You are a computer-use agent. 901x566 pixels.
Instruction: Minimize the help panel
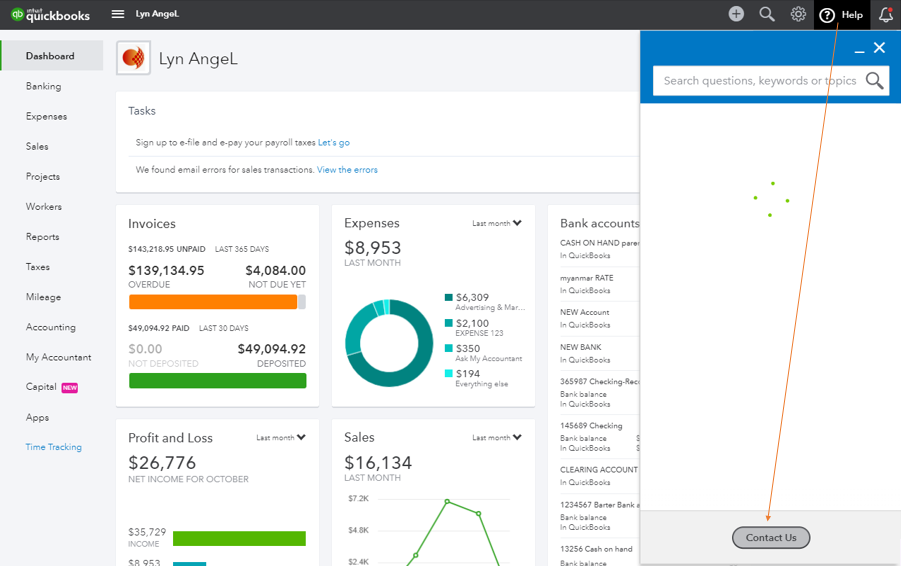pos(860,50)
